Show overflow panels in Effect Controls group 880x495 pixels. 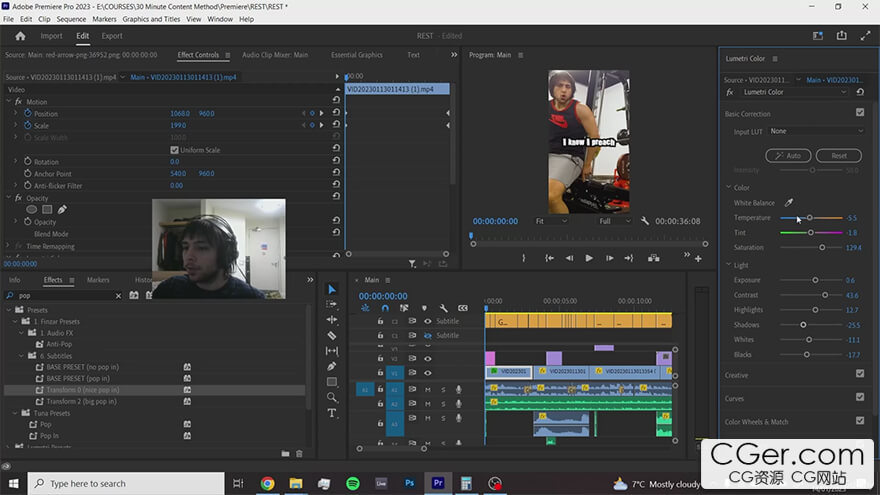[x=454, y=54]
